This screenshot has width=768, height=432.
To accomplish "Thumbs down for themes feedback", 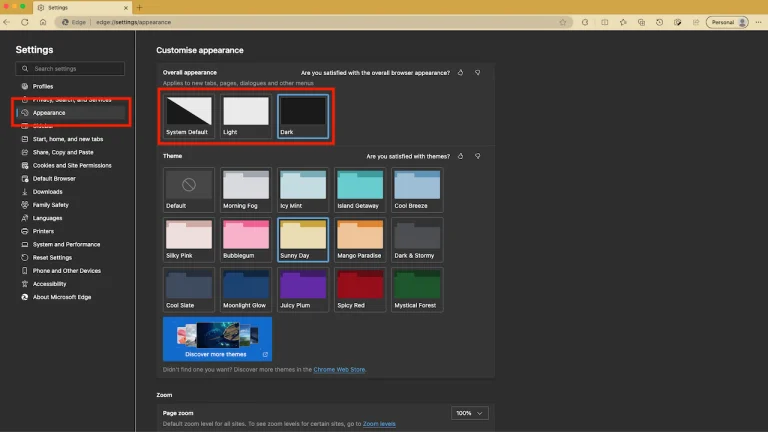I will (x=478, y=156).
